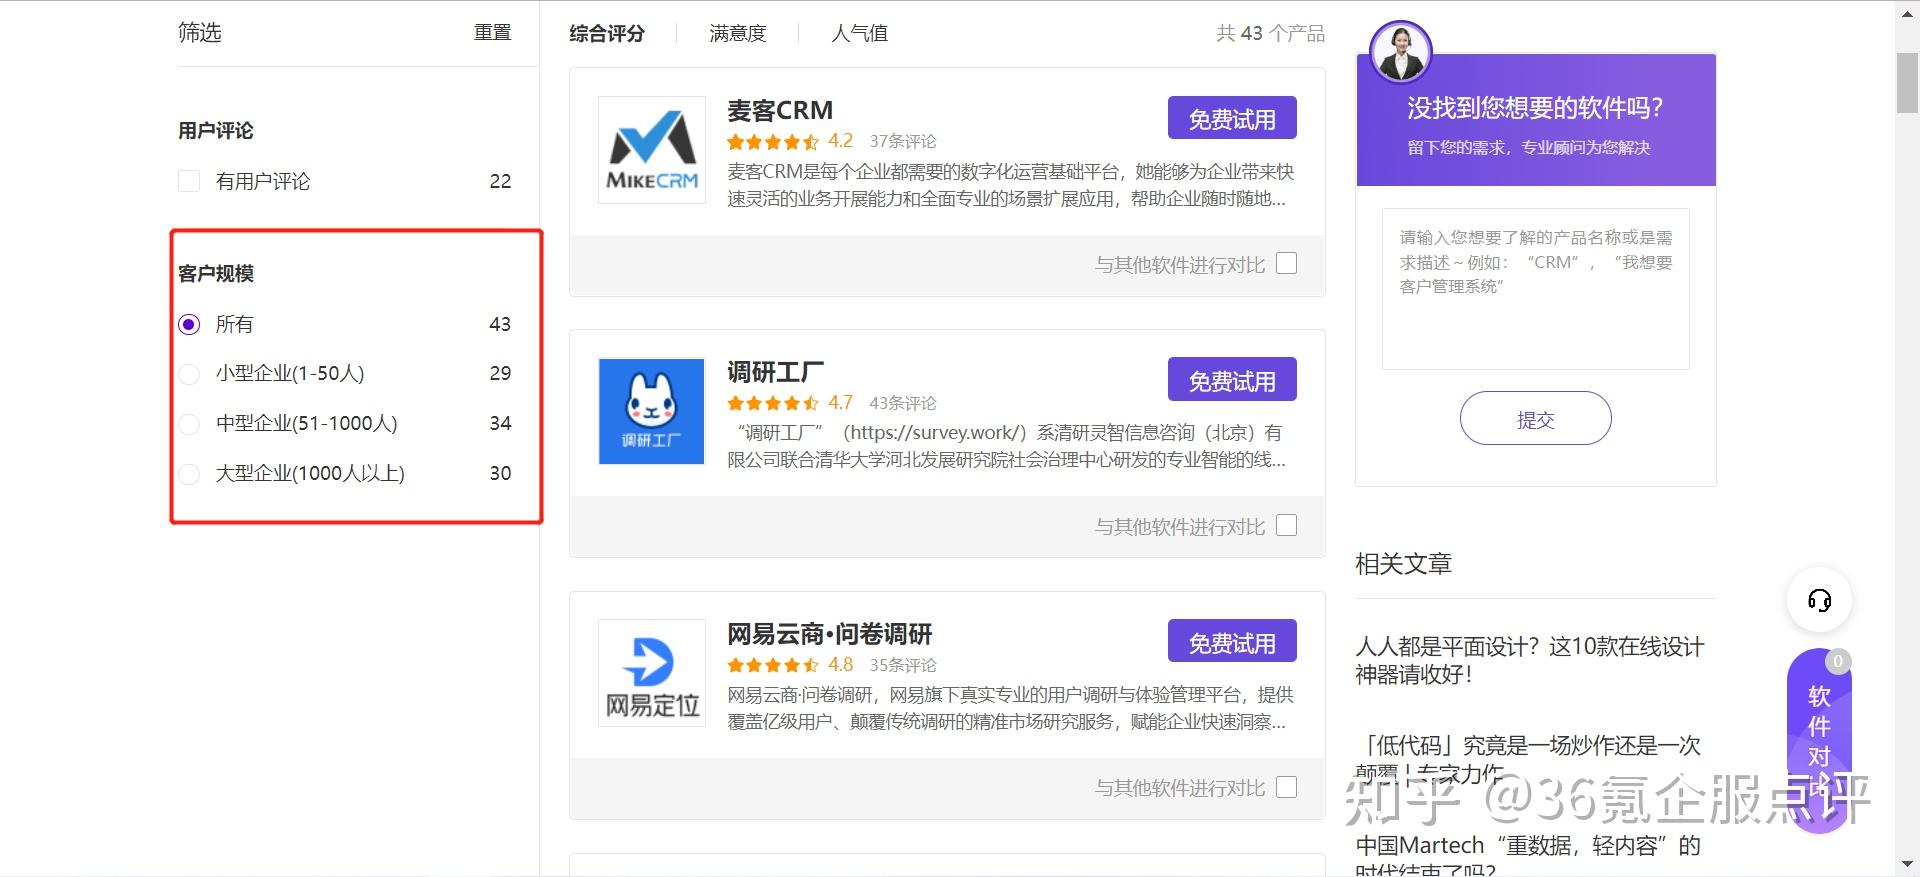The height and width of the screenshot is (877, 1920).
Task: Click 重置 to reset filters
Action: [492, 33]
